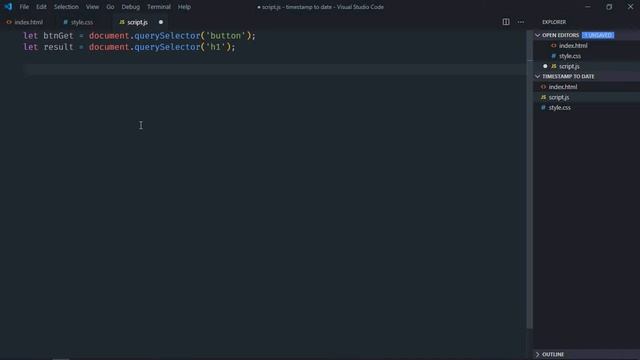
Task: Open the Go menu
Action: click(110, 7)
